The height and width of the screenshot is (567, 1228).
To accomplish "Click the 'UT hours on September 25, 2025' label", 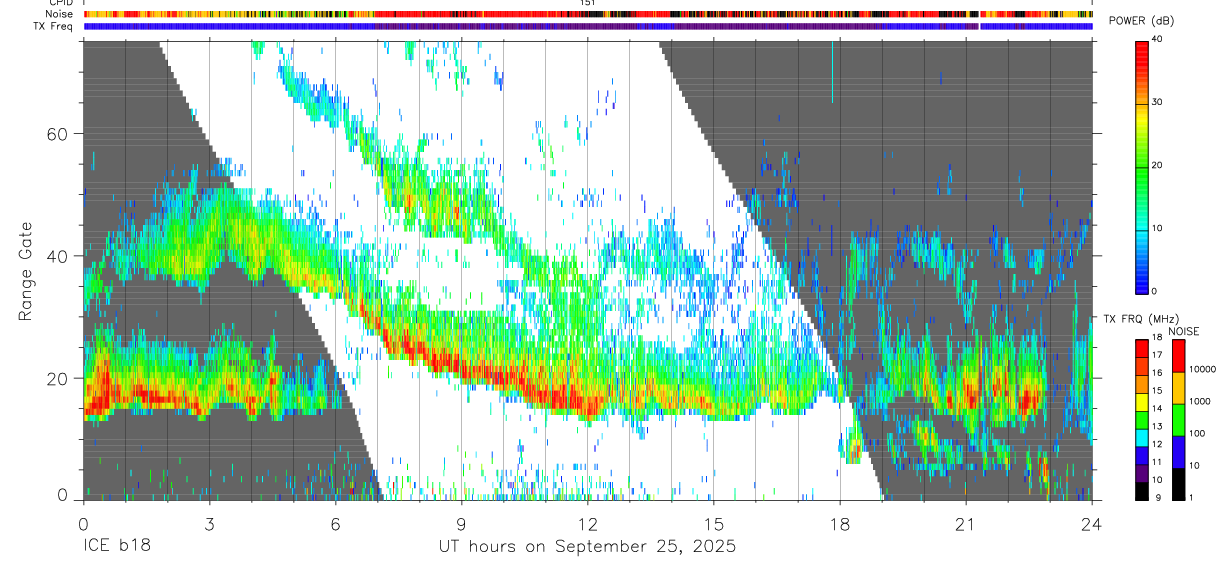I will pos(587,547).
